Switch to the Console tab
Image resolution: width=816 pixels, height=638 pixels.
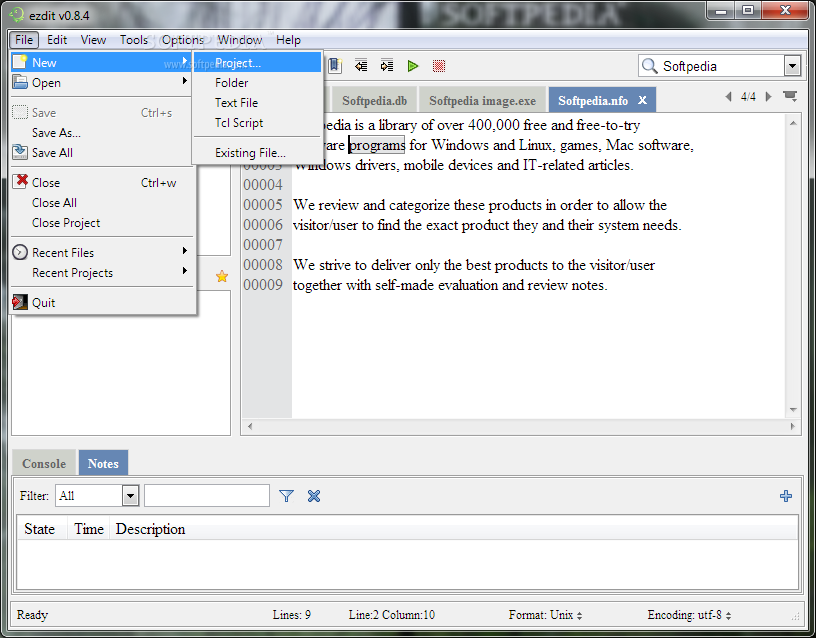[x=44, y=463]
